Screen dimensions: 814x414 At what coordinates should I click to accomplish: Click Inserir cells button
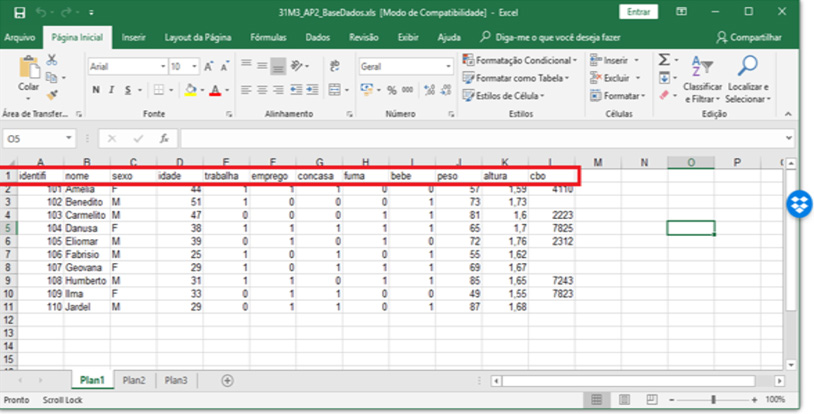click(615, 60)
